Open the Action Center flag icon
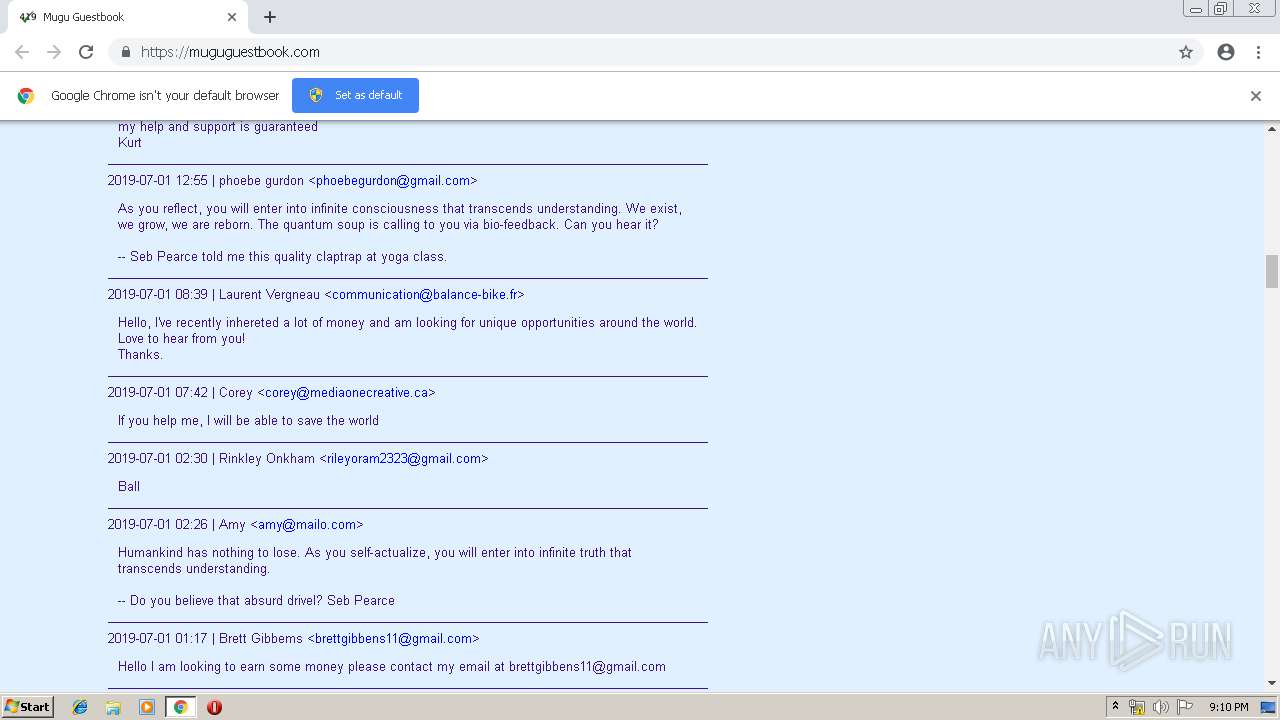The height and width of the screenshot is (720, 1280). [x=1185, y=707]
